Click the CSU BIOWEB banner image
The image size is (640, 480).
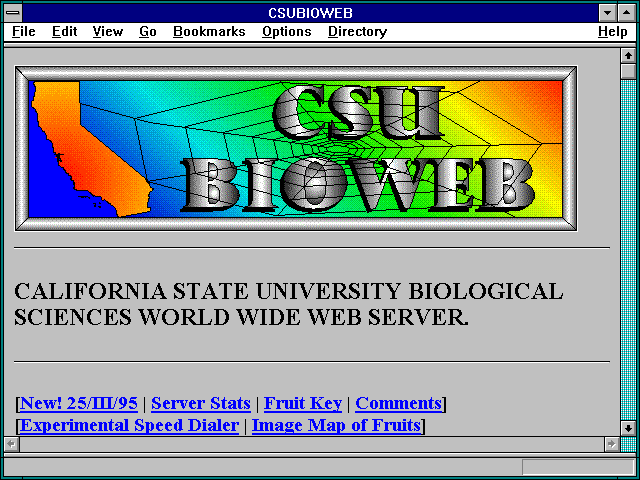296,149
